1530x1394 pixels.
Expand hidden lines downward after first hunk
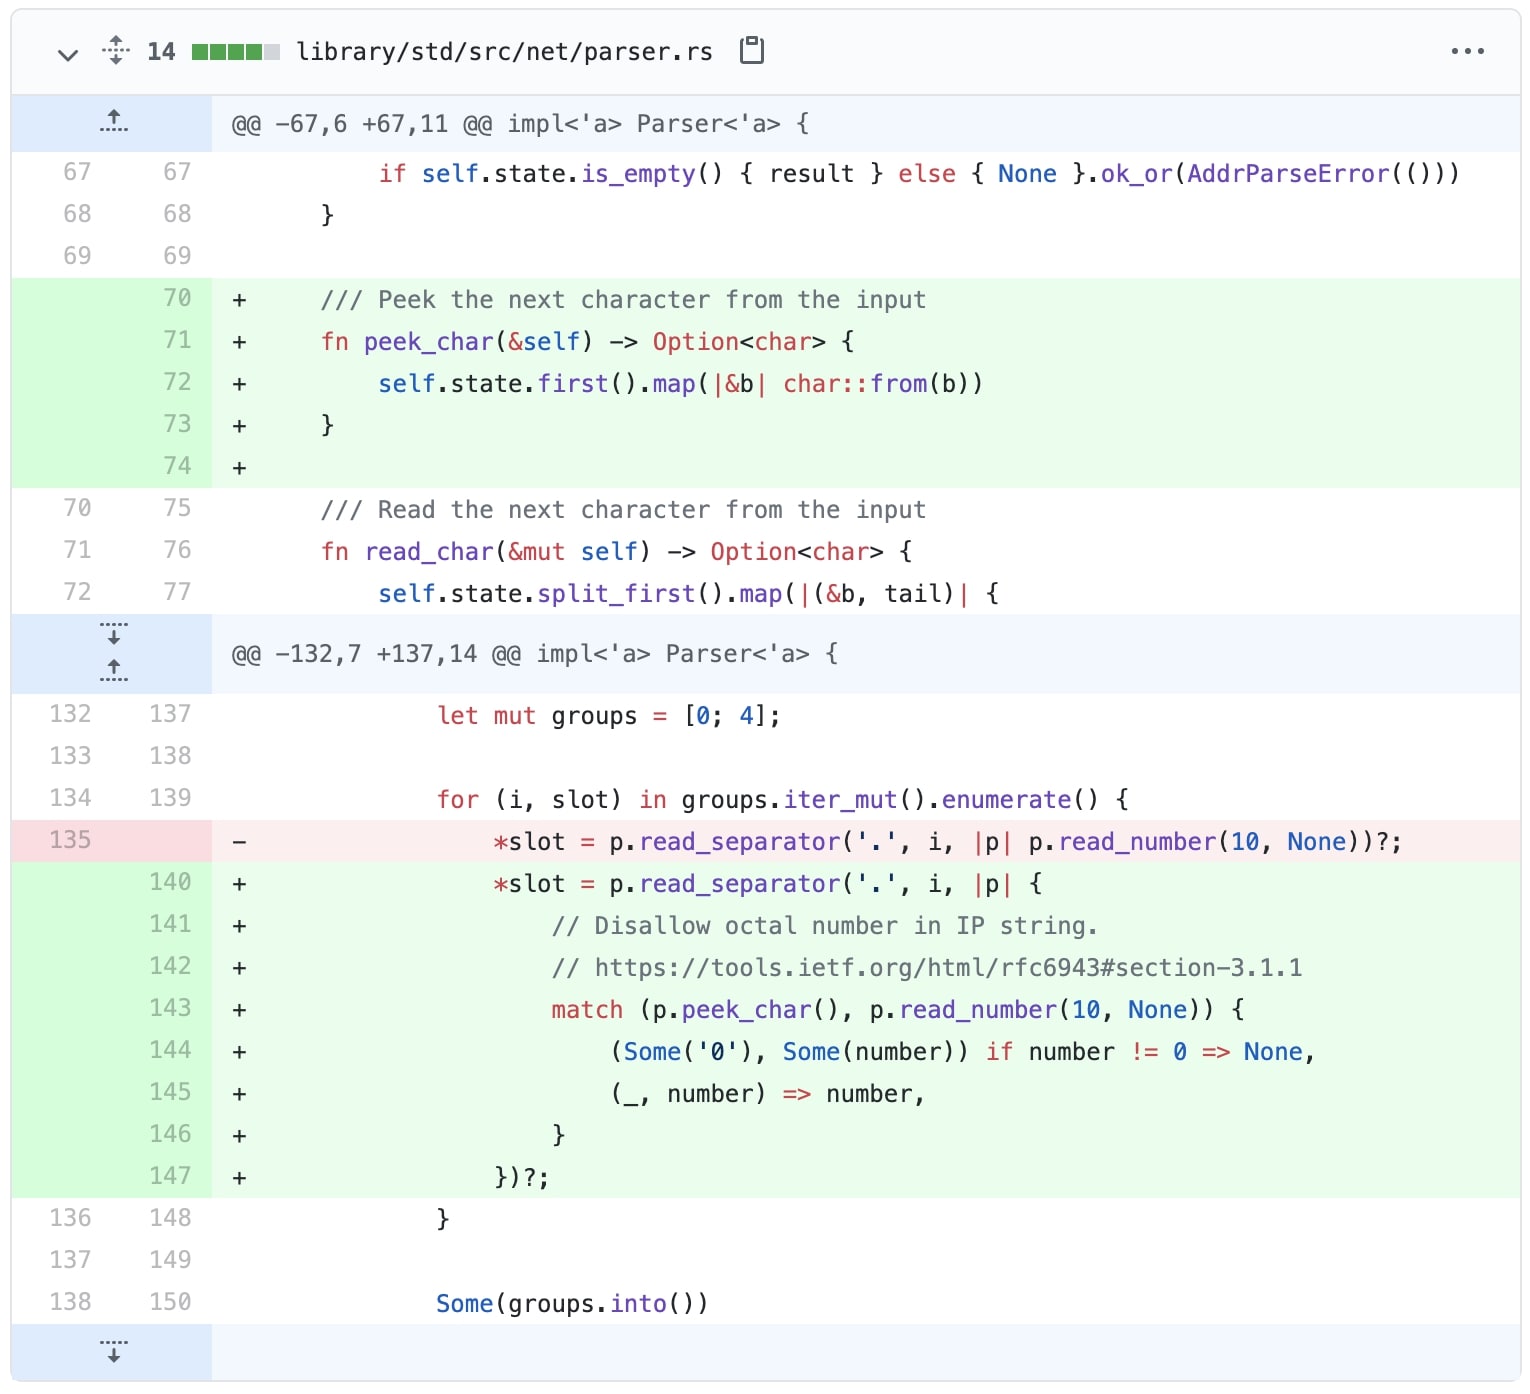click(114, 634)
